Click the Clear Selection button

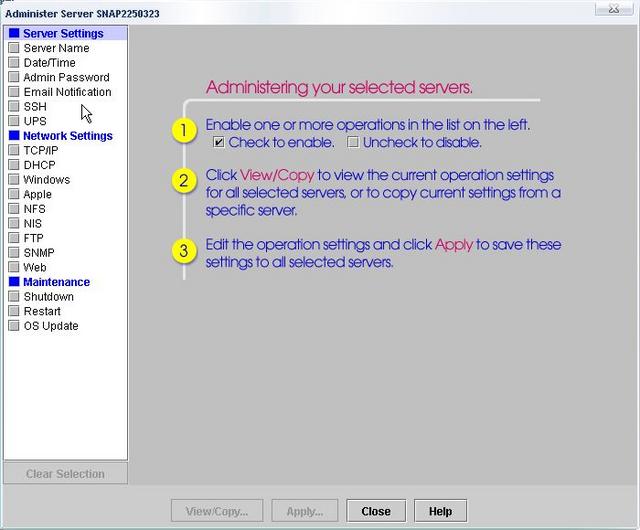pos(65,474)
